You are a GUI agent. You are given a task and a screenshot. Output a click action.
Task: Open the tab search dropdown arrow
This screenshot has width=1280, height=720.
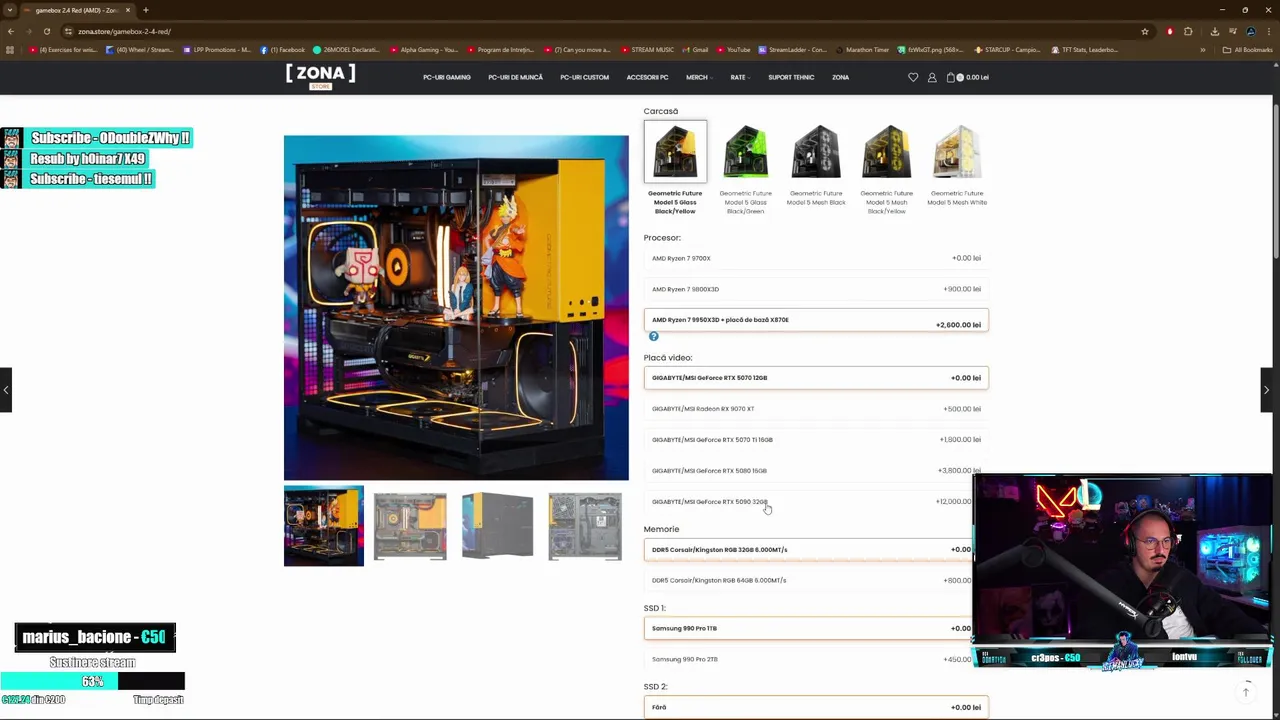pyautogui.click(x=10, y=10)
